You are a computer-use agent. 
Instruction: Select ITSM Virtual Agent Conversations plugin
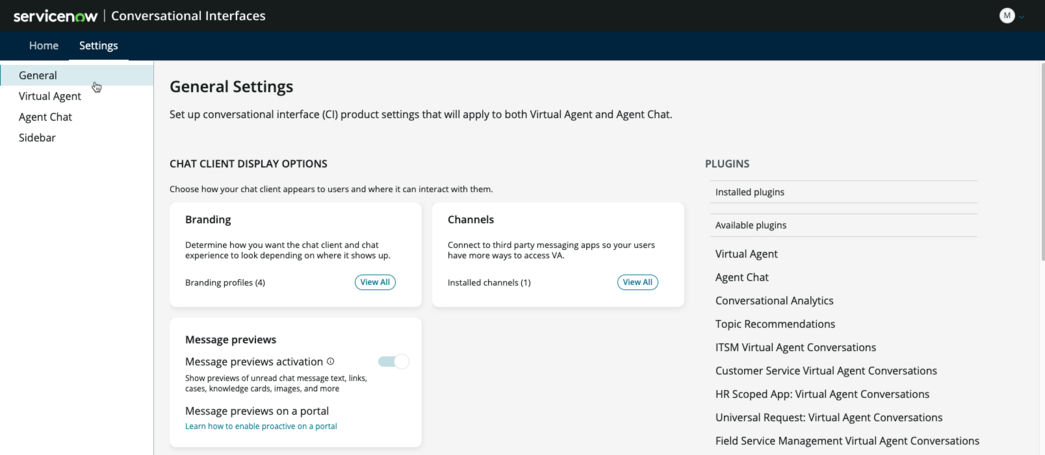(796, 347)
